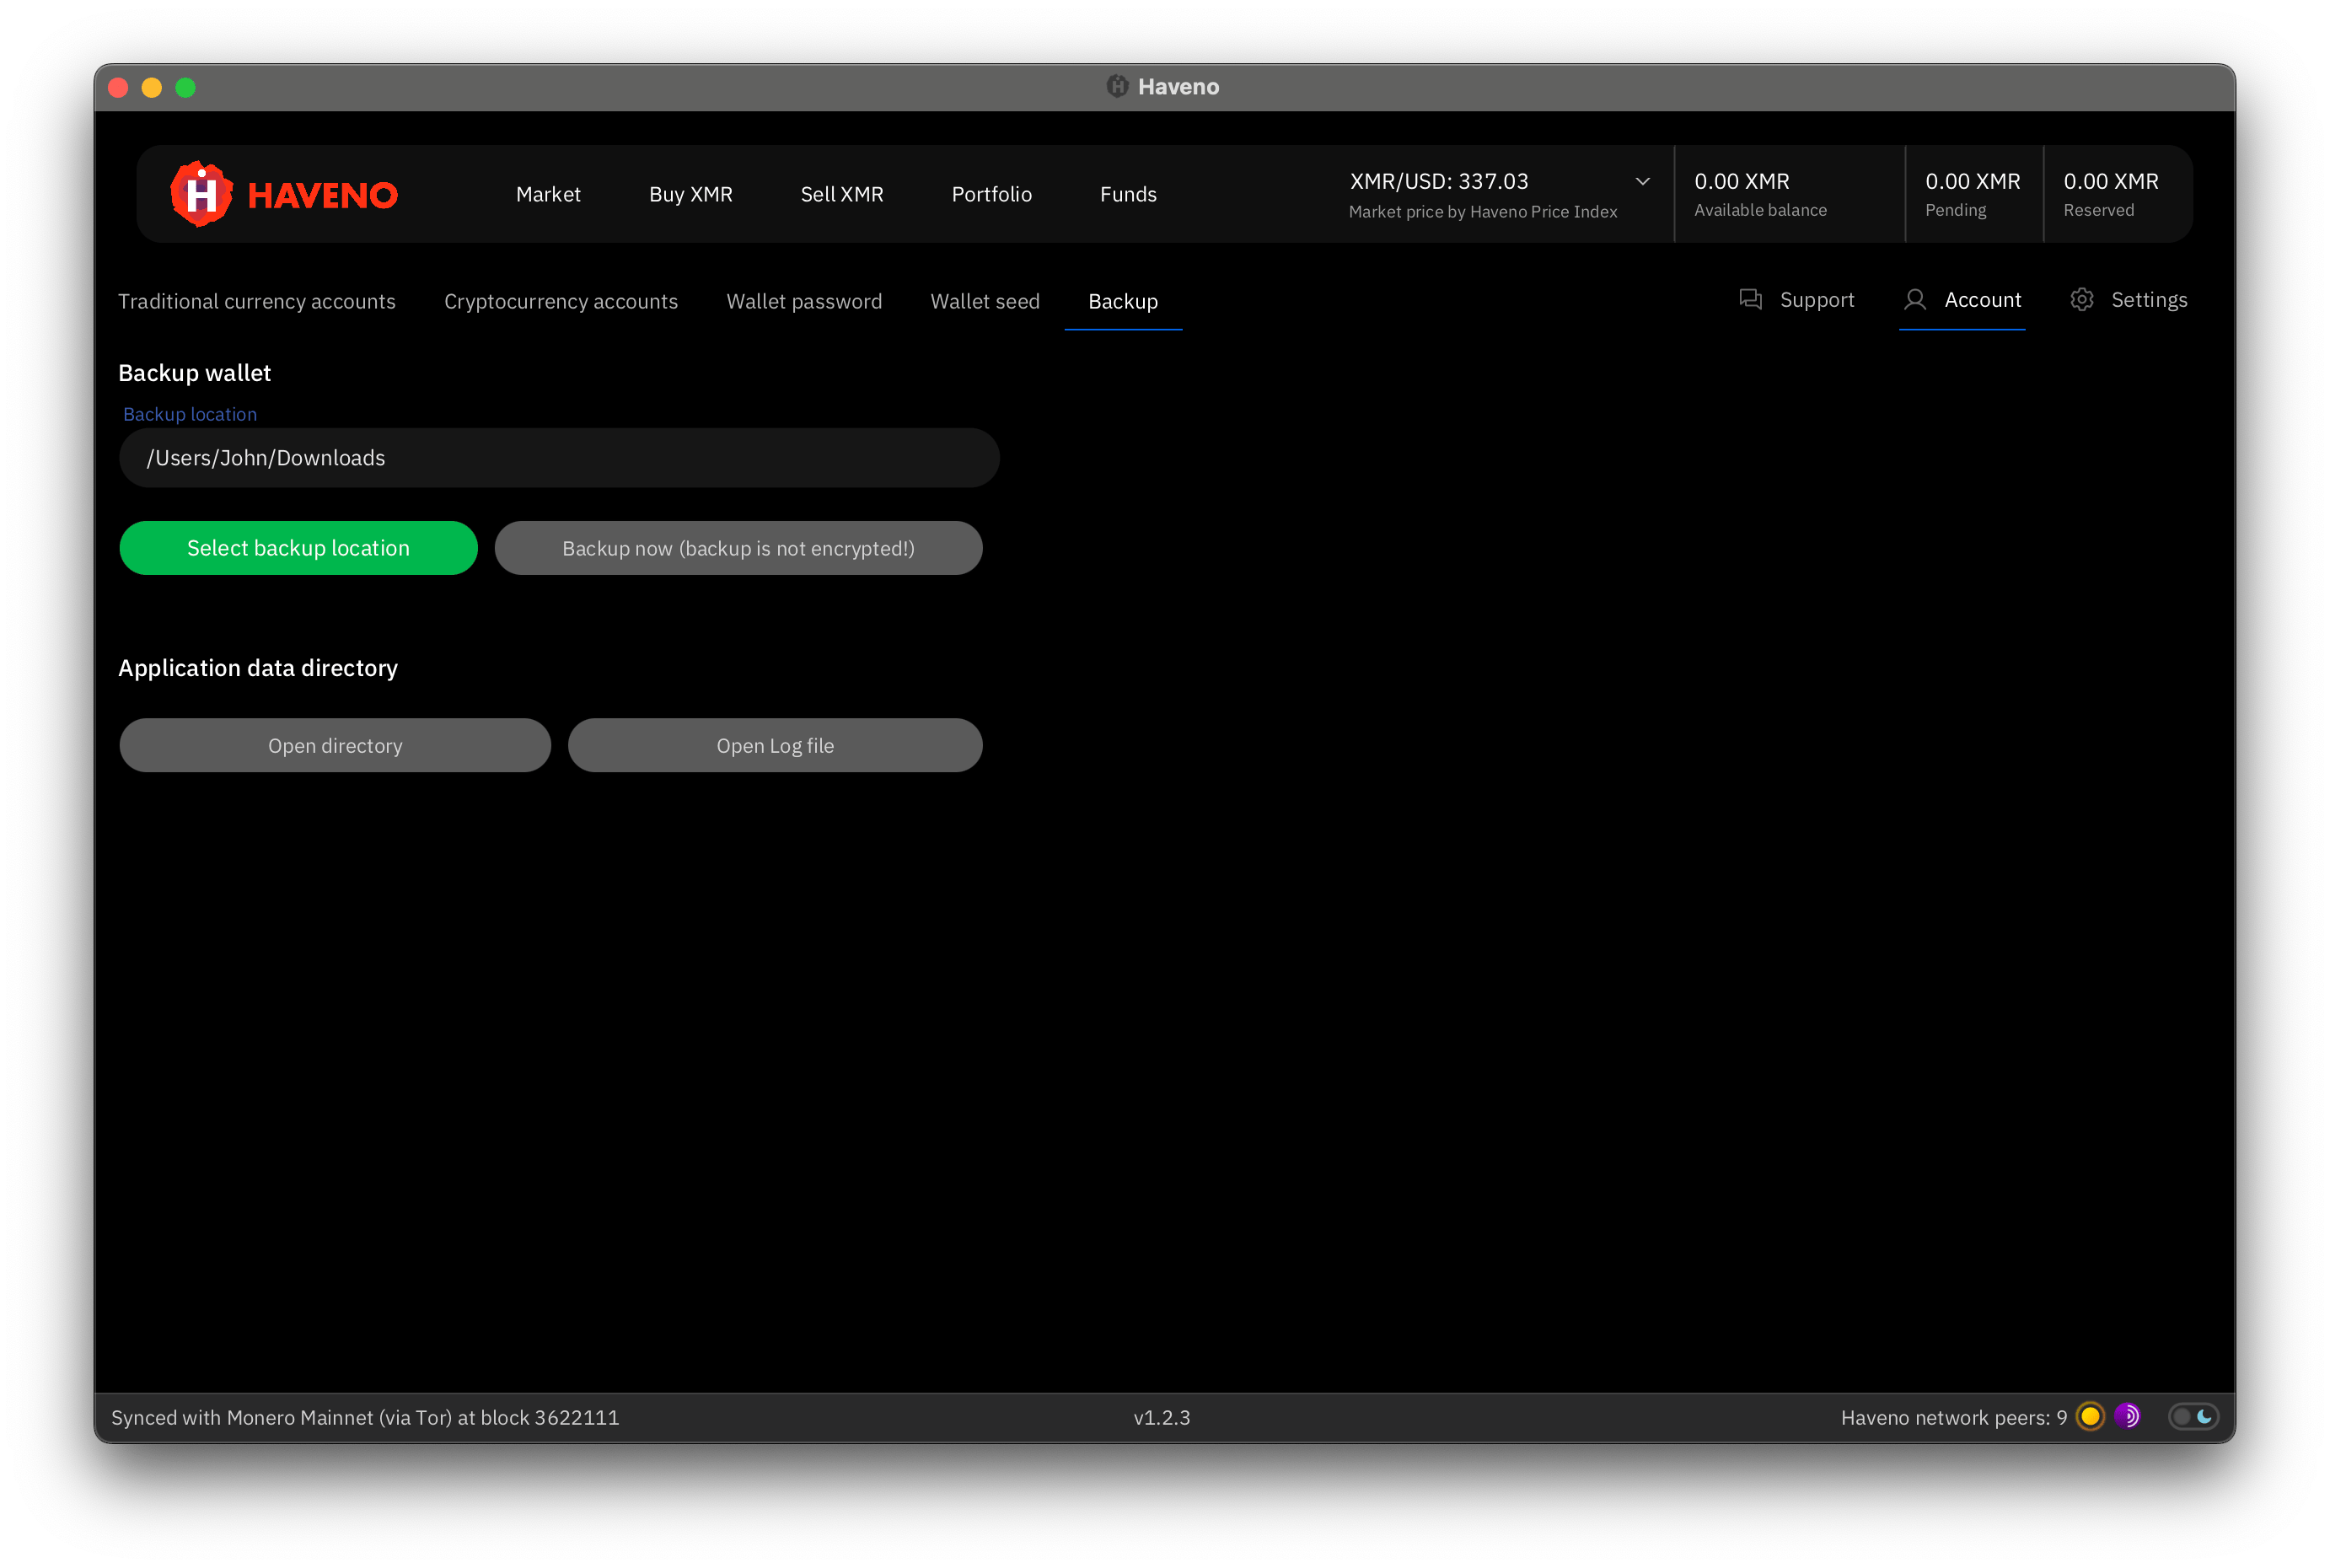Click the Haveno logo in the top bar
Screen dimensions: 2330x1568
click(283, 193)
